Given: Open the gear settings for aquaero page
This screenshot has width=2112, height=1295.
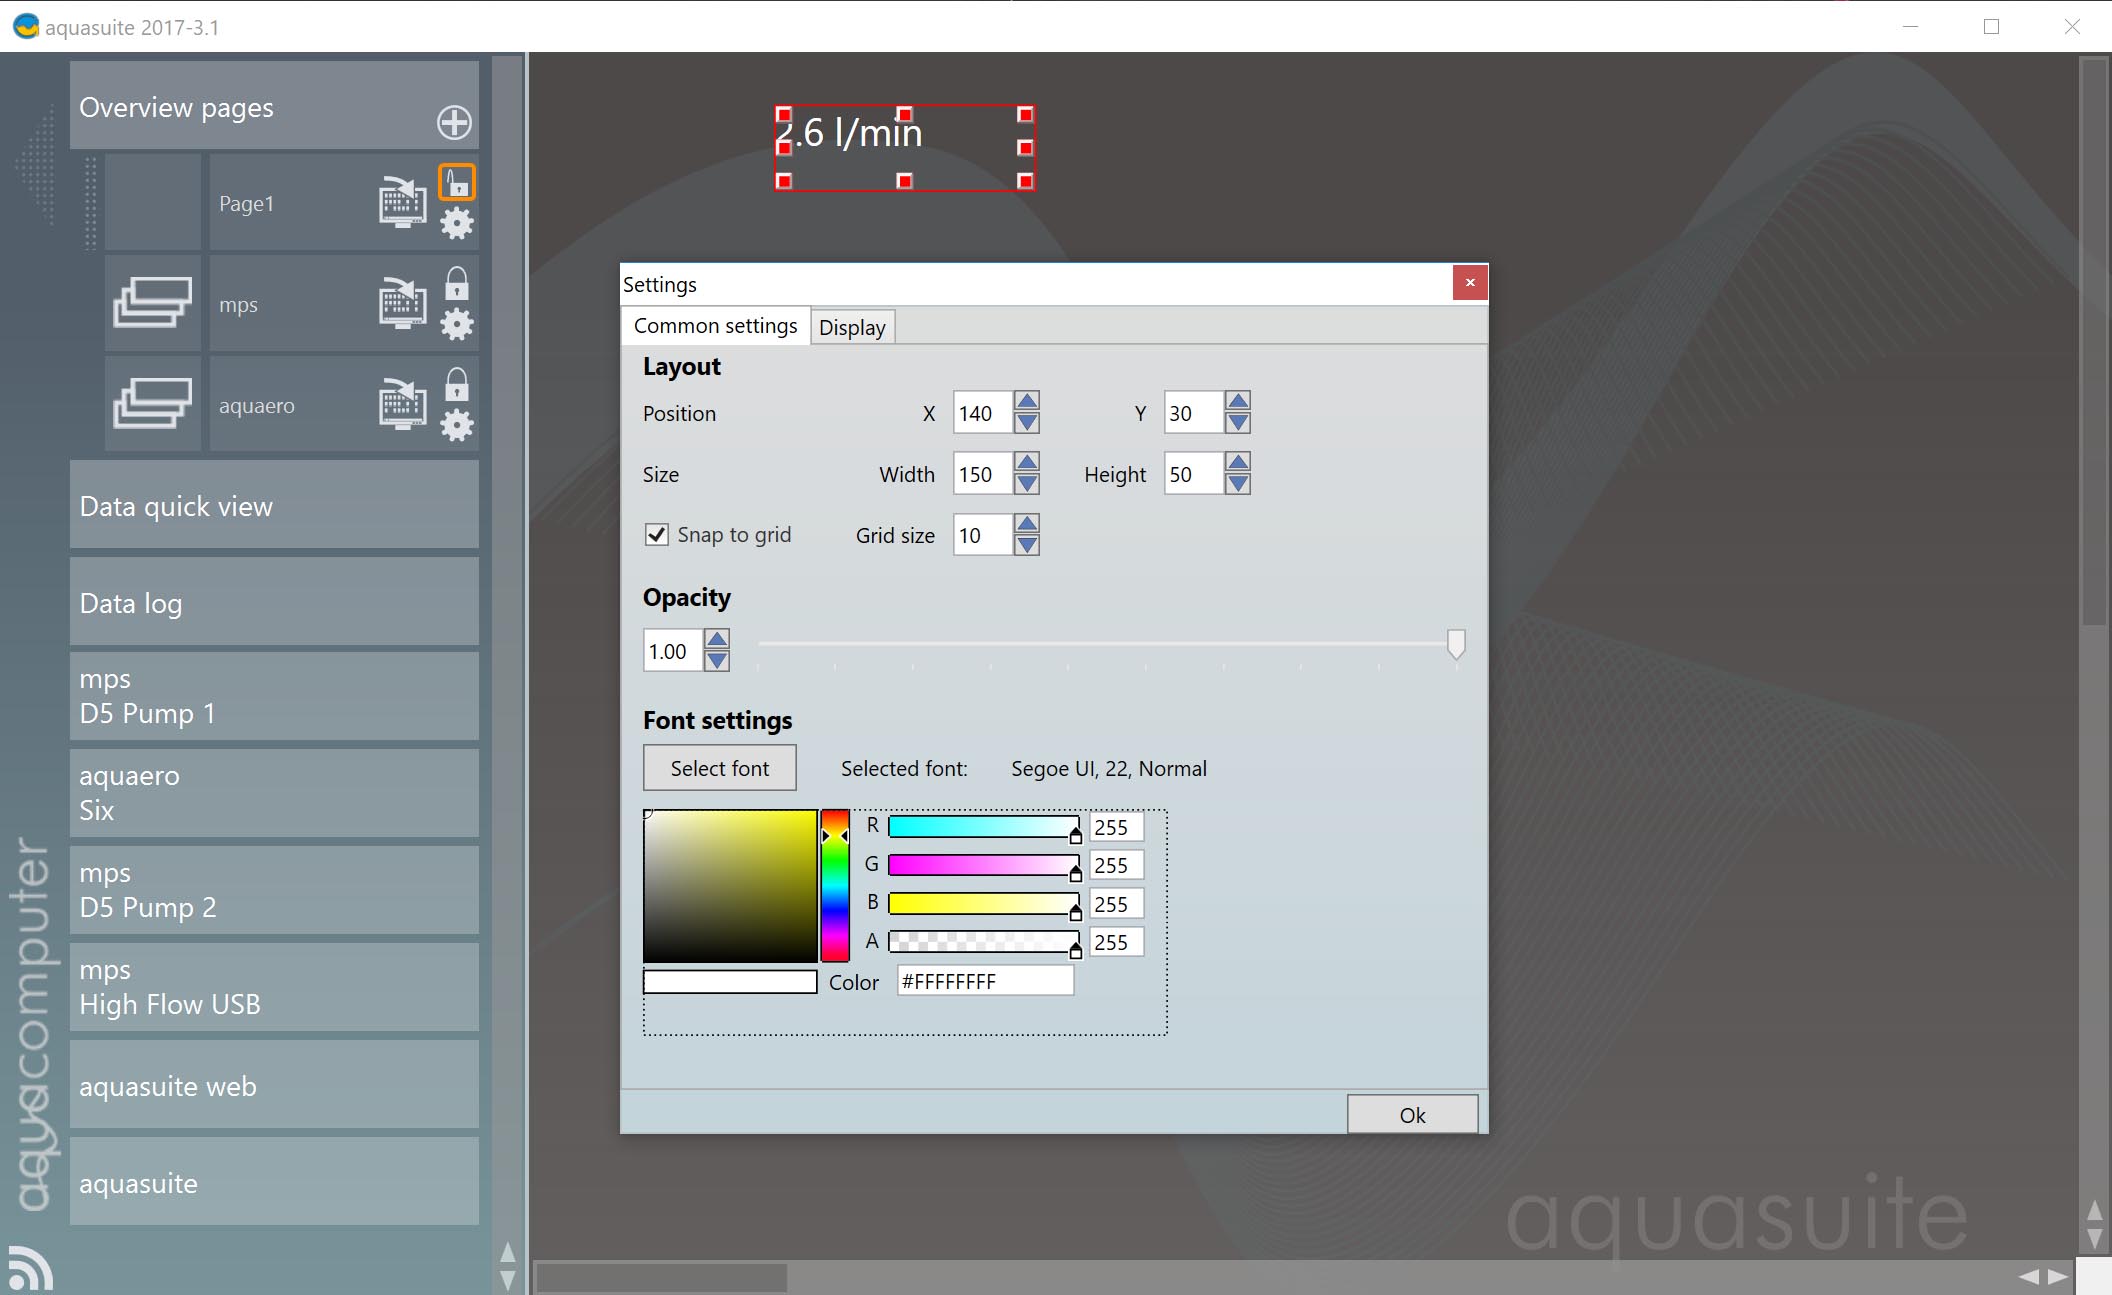Looking at the screenshot, I should pyautogui.click(x=457, y=425).
